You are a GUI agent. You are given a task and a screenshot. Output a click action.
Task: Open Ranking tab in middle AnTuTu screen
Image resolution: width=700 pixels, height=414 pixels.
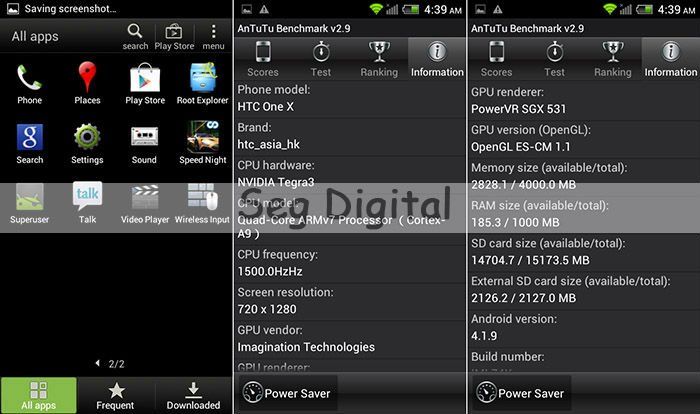pyautogui.click(x=379, y=59)
